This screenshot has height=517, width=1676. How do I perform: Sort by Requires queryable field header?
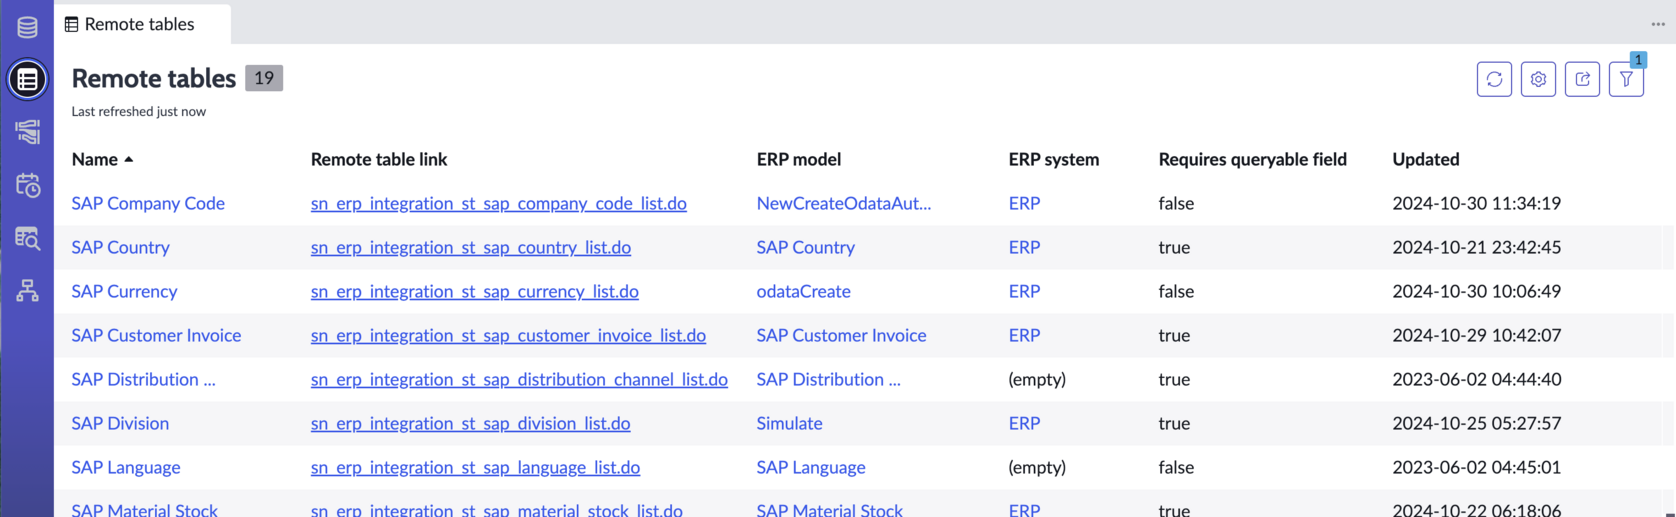pyautogui.click(x=1252, y=159)
